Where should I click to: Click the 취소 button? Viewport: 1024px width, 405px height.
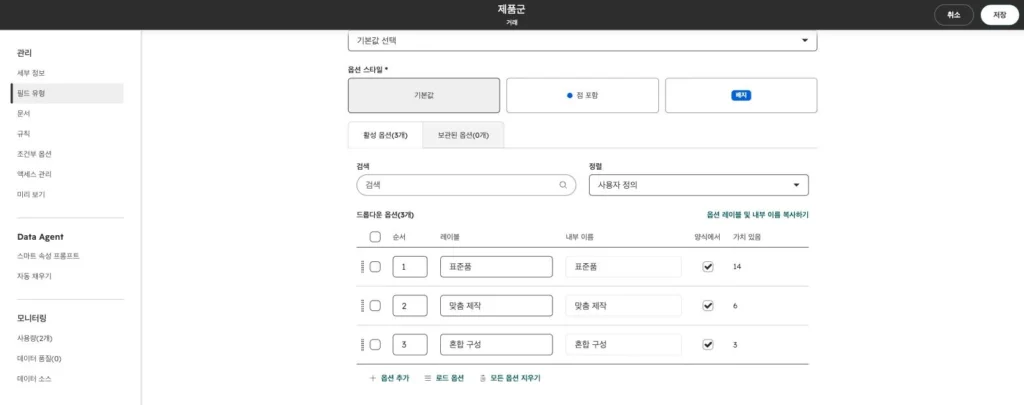point(953,15)
